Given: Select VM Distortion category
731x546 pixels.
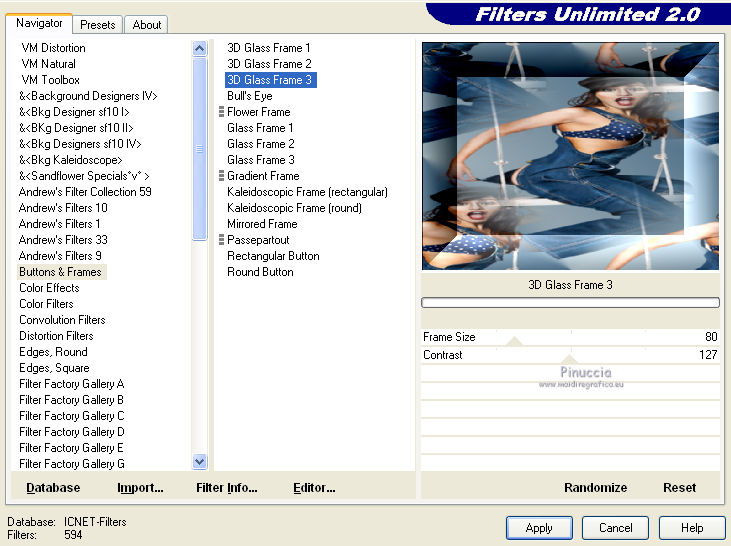Looking at the screenshot, I should 54,48.
